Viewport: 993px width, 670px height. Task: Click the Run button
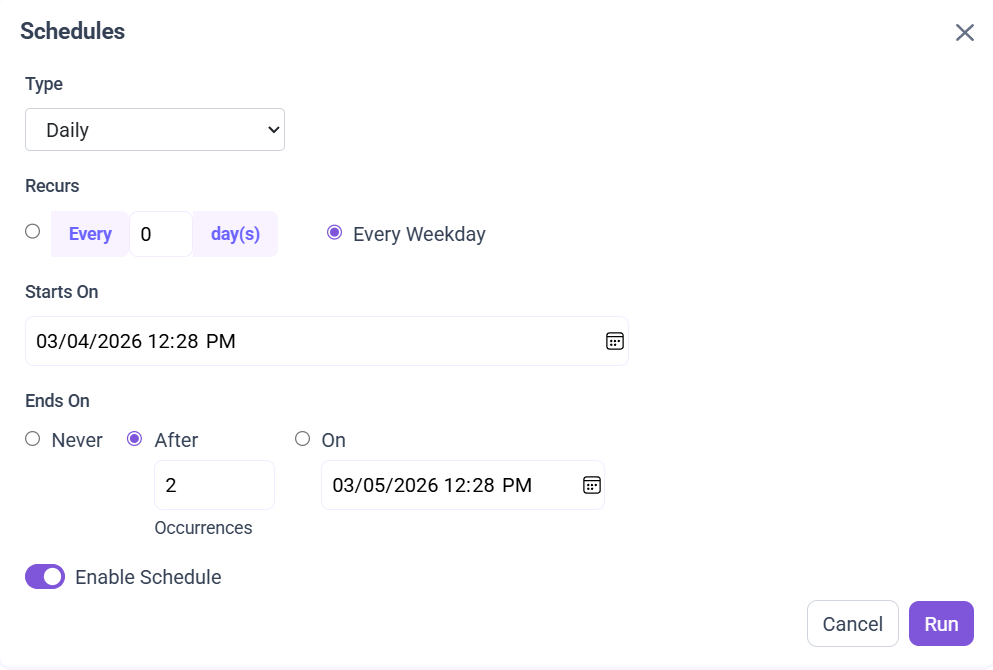941,624
